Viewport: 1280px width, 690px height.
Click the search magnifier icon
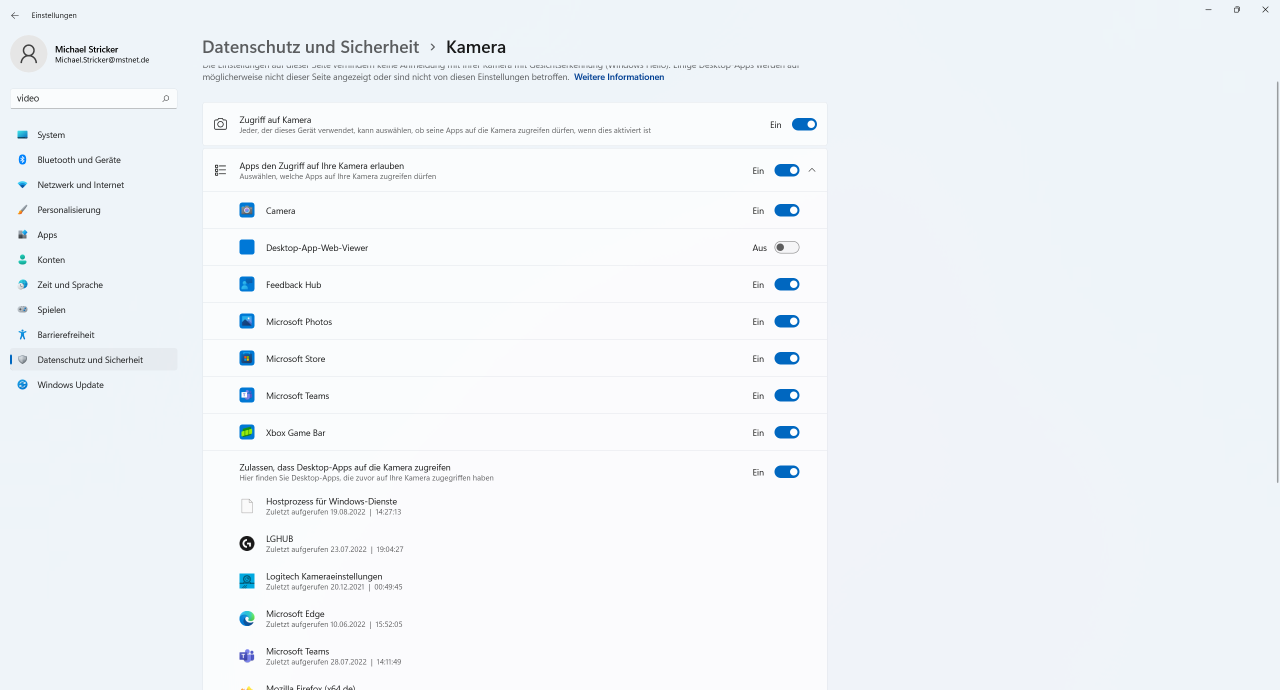click(166, 98)
